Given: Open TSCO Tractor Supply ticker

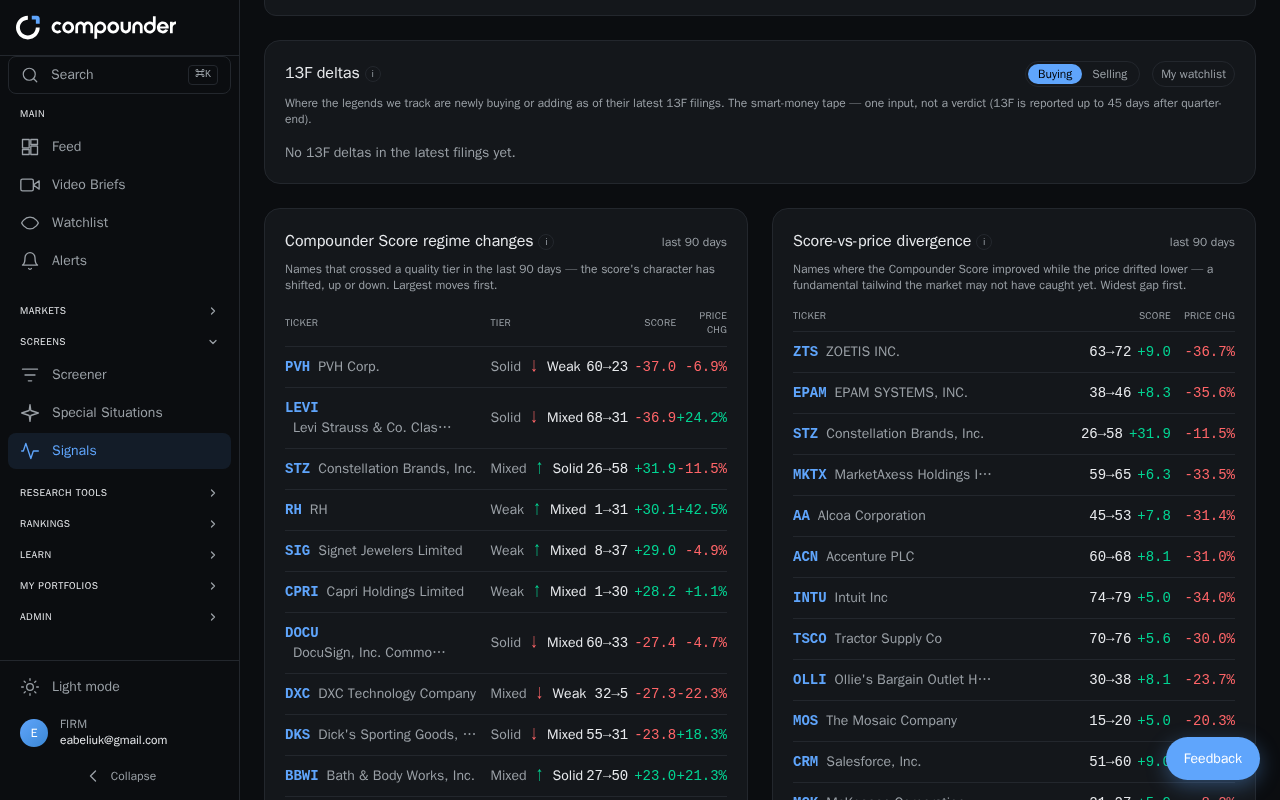Looking at the screenshot, I should point(809,639).
